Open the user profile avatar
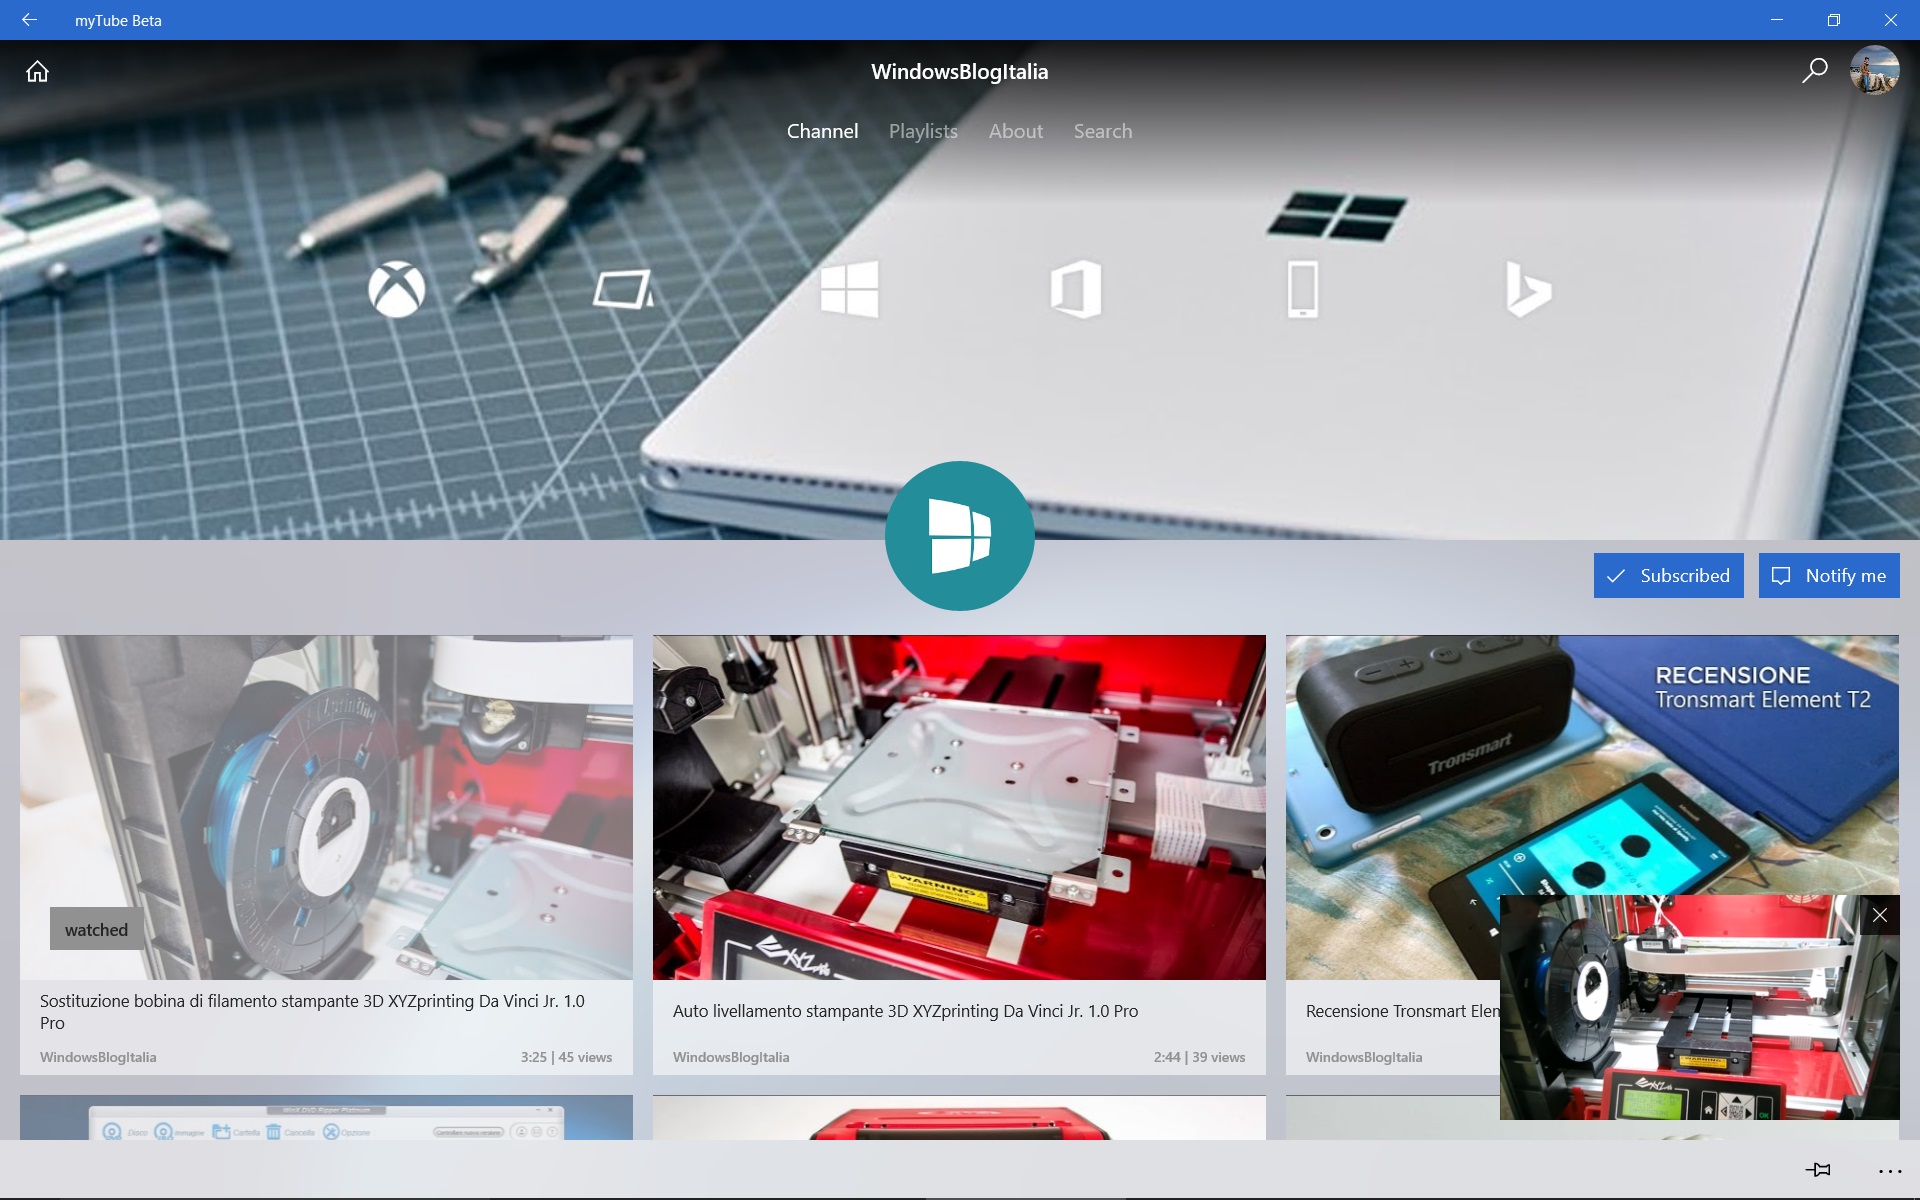This screenshot has height=1200, width=1920. [x=1874, y=71]
